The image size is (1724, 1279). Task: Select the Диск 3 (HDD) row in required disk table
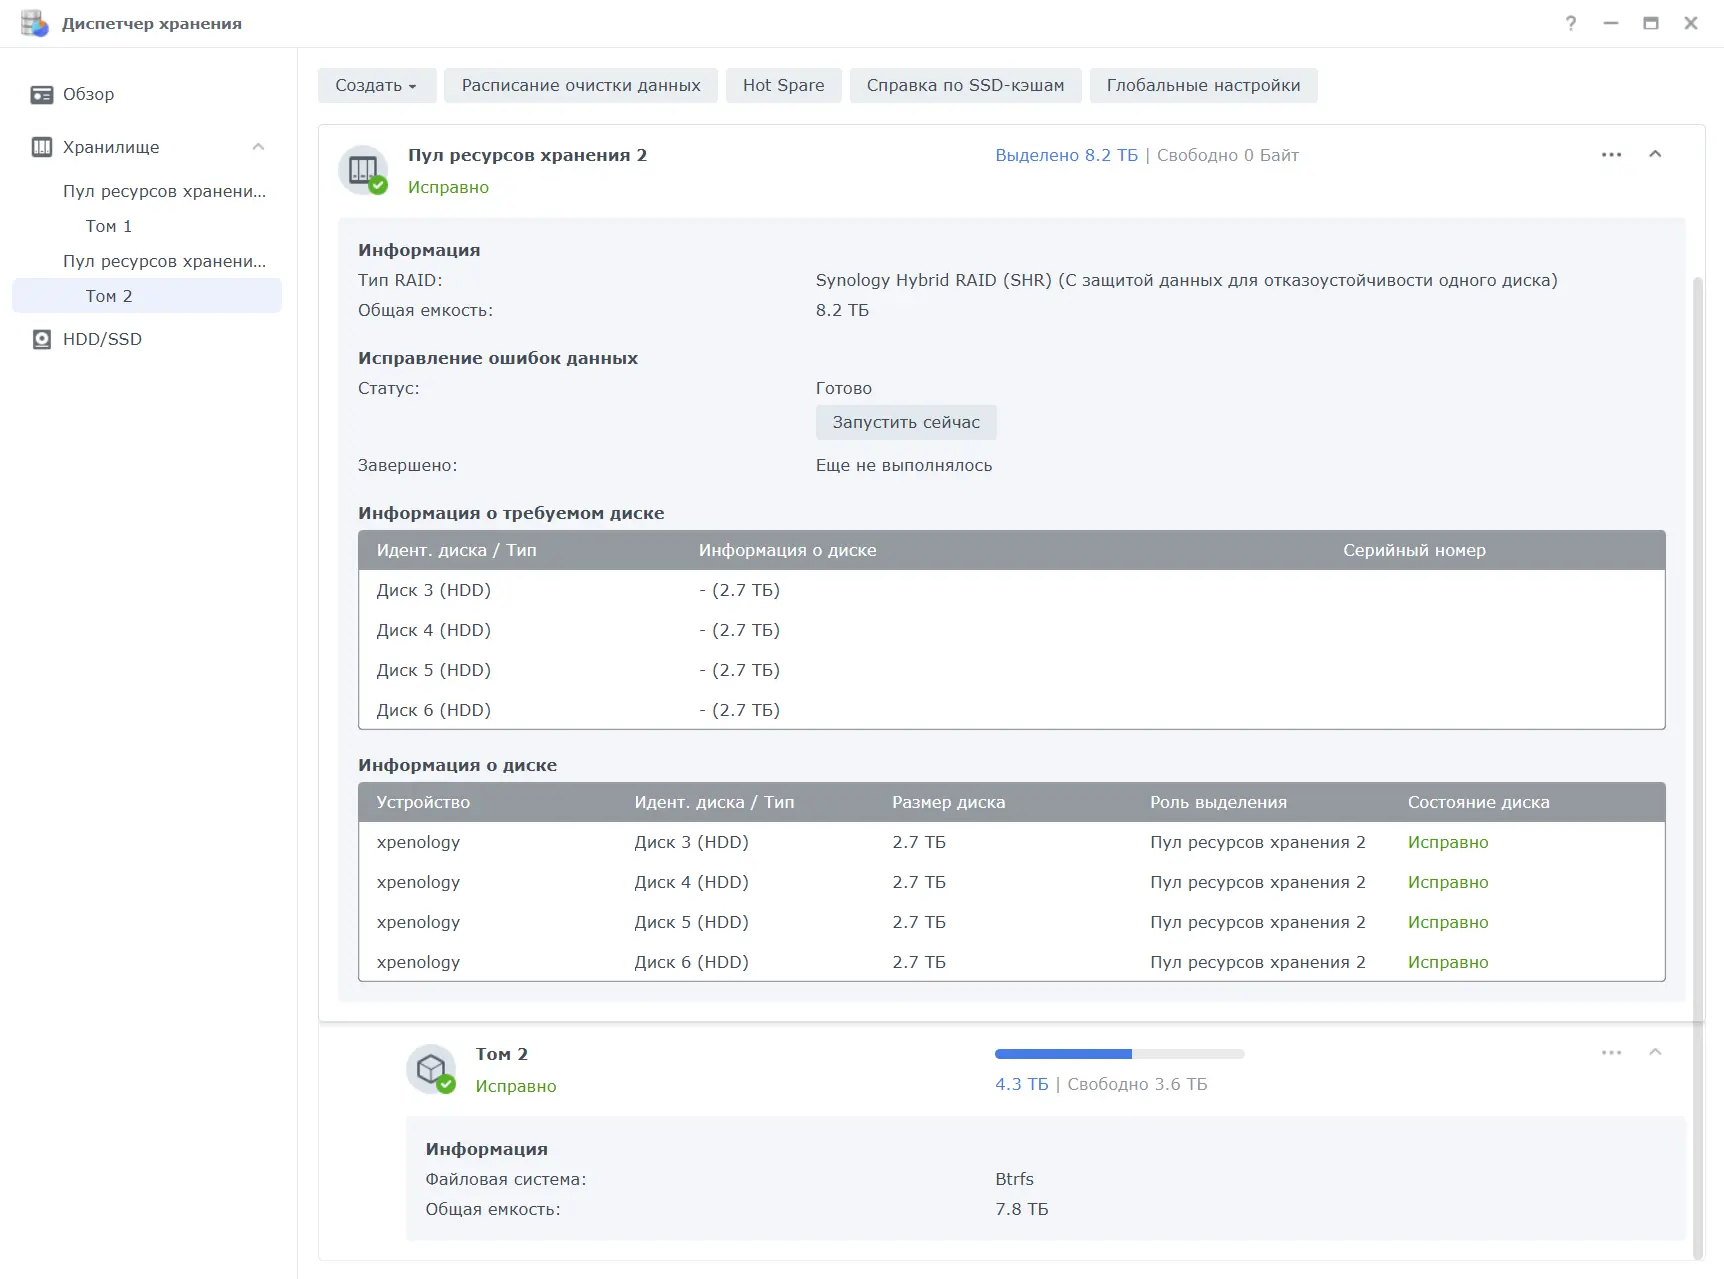1012,590
